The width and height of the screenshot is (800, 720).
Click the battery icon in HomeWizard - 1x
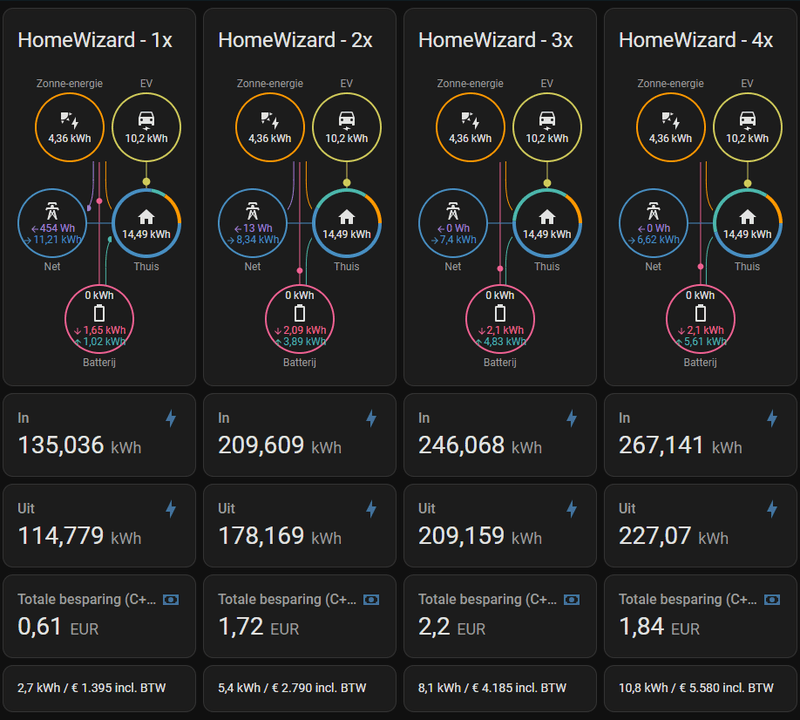99,312
